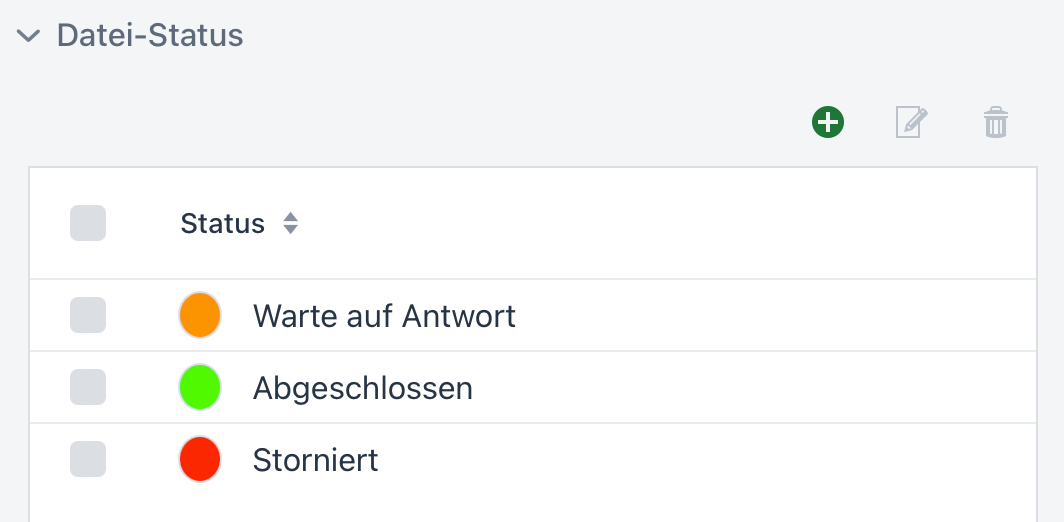Image resolution: width=1064 pixels, height=522 pixels.
Task: Check the Warte auf Antwort row checkbox
Action: click(x=88, y=315)
